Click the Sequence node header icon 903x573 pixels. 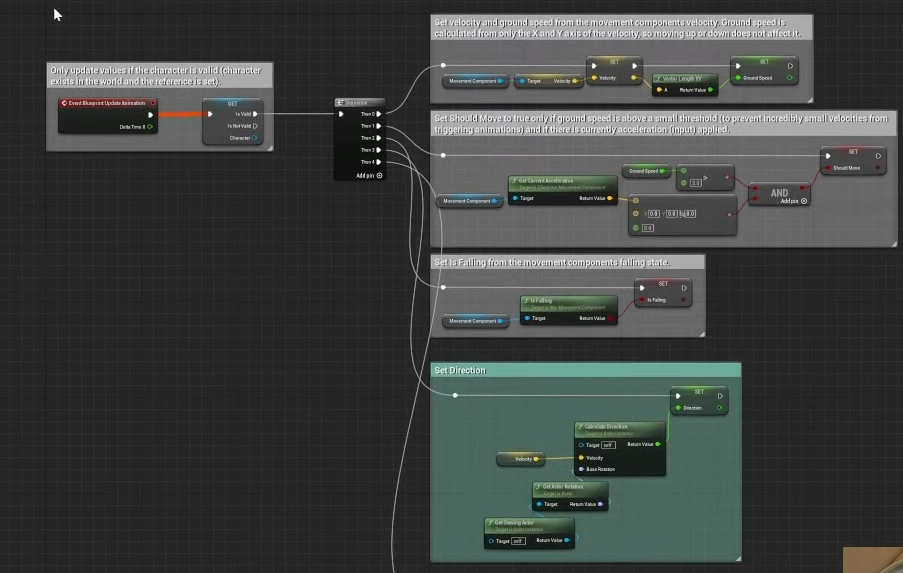coord(341,102)
